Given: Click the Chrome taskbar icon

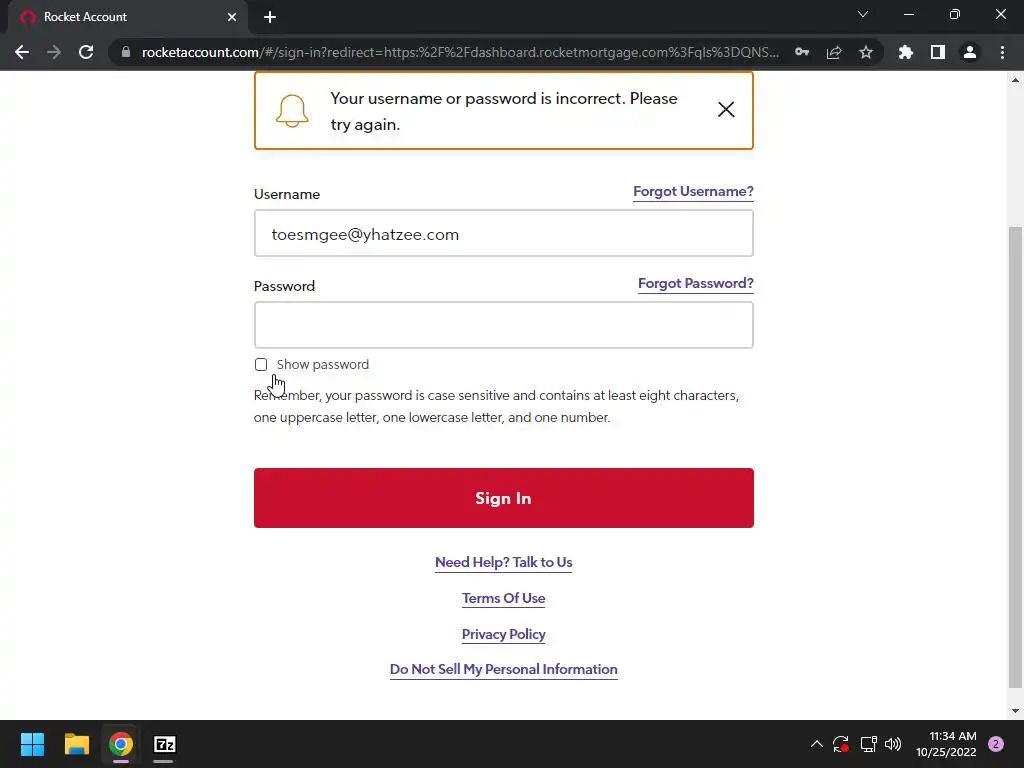Looking at the screenshot, I should (121, 744).
